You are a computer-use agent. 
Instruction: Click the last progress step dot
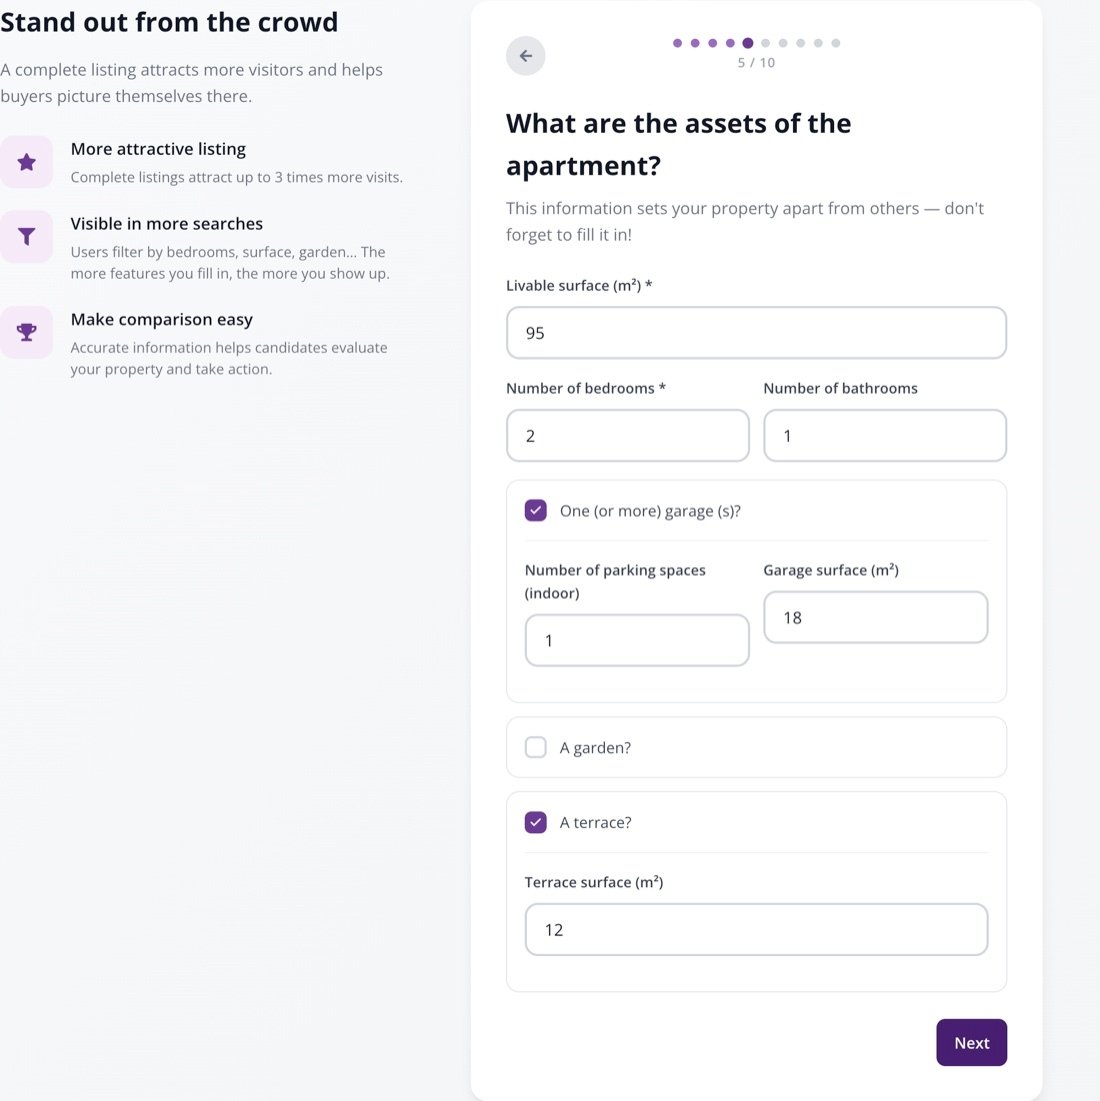835,43
